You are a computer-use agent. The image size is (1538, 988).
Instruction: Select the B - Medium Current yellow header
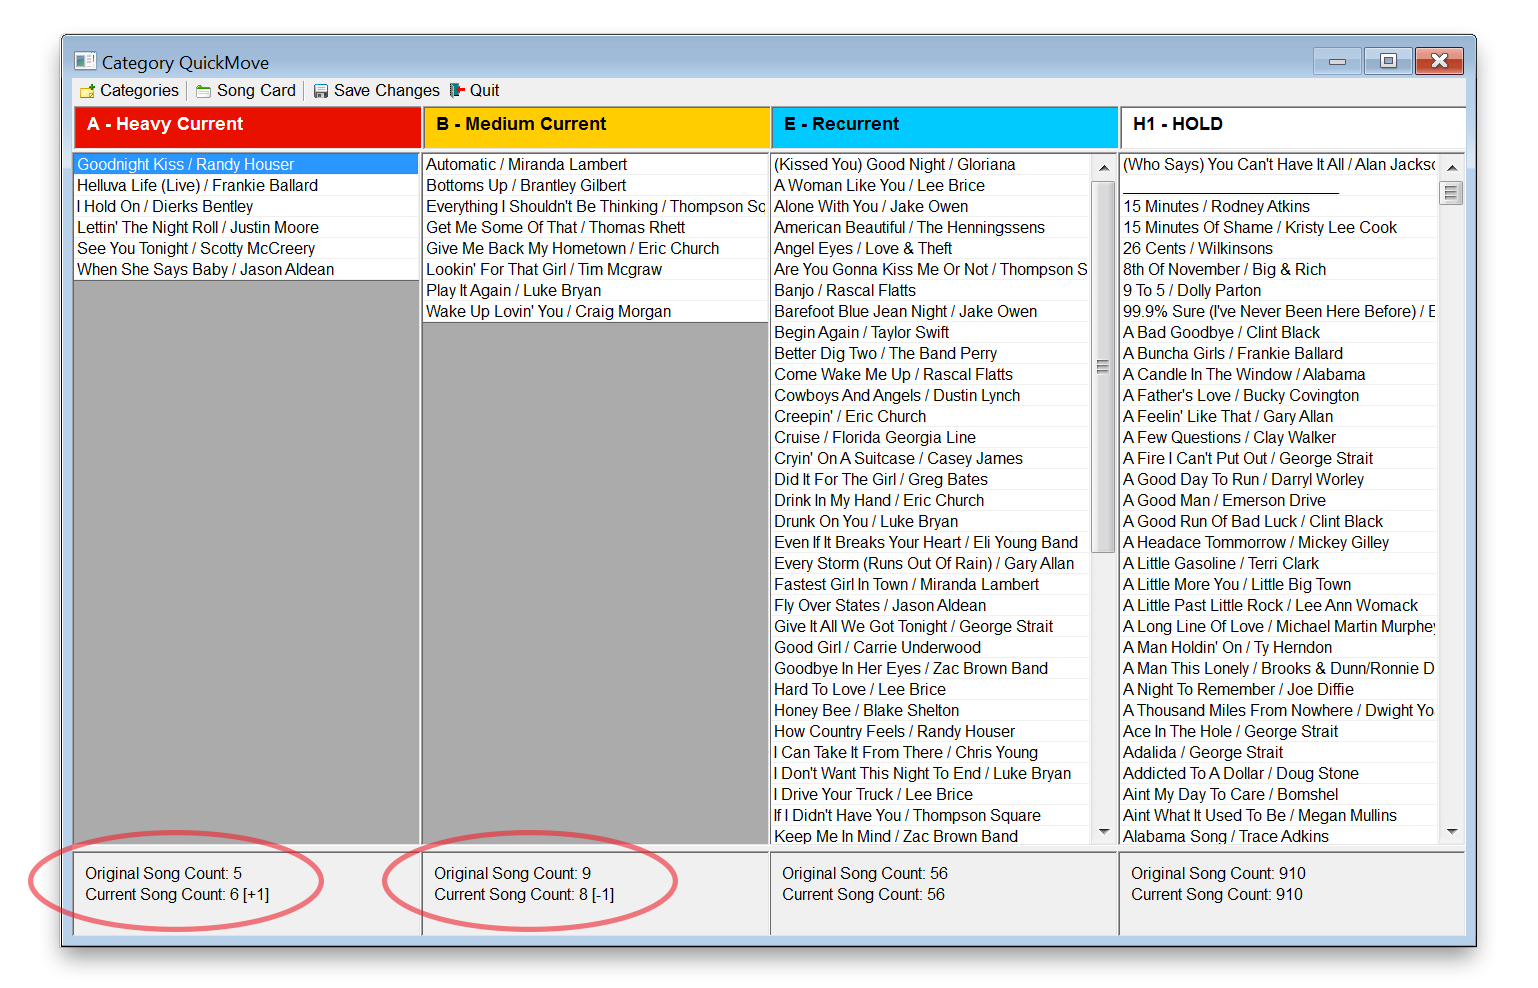click(x=595, y=126)
